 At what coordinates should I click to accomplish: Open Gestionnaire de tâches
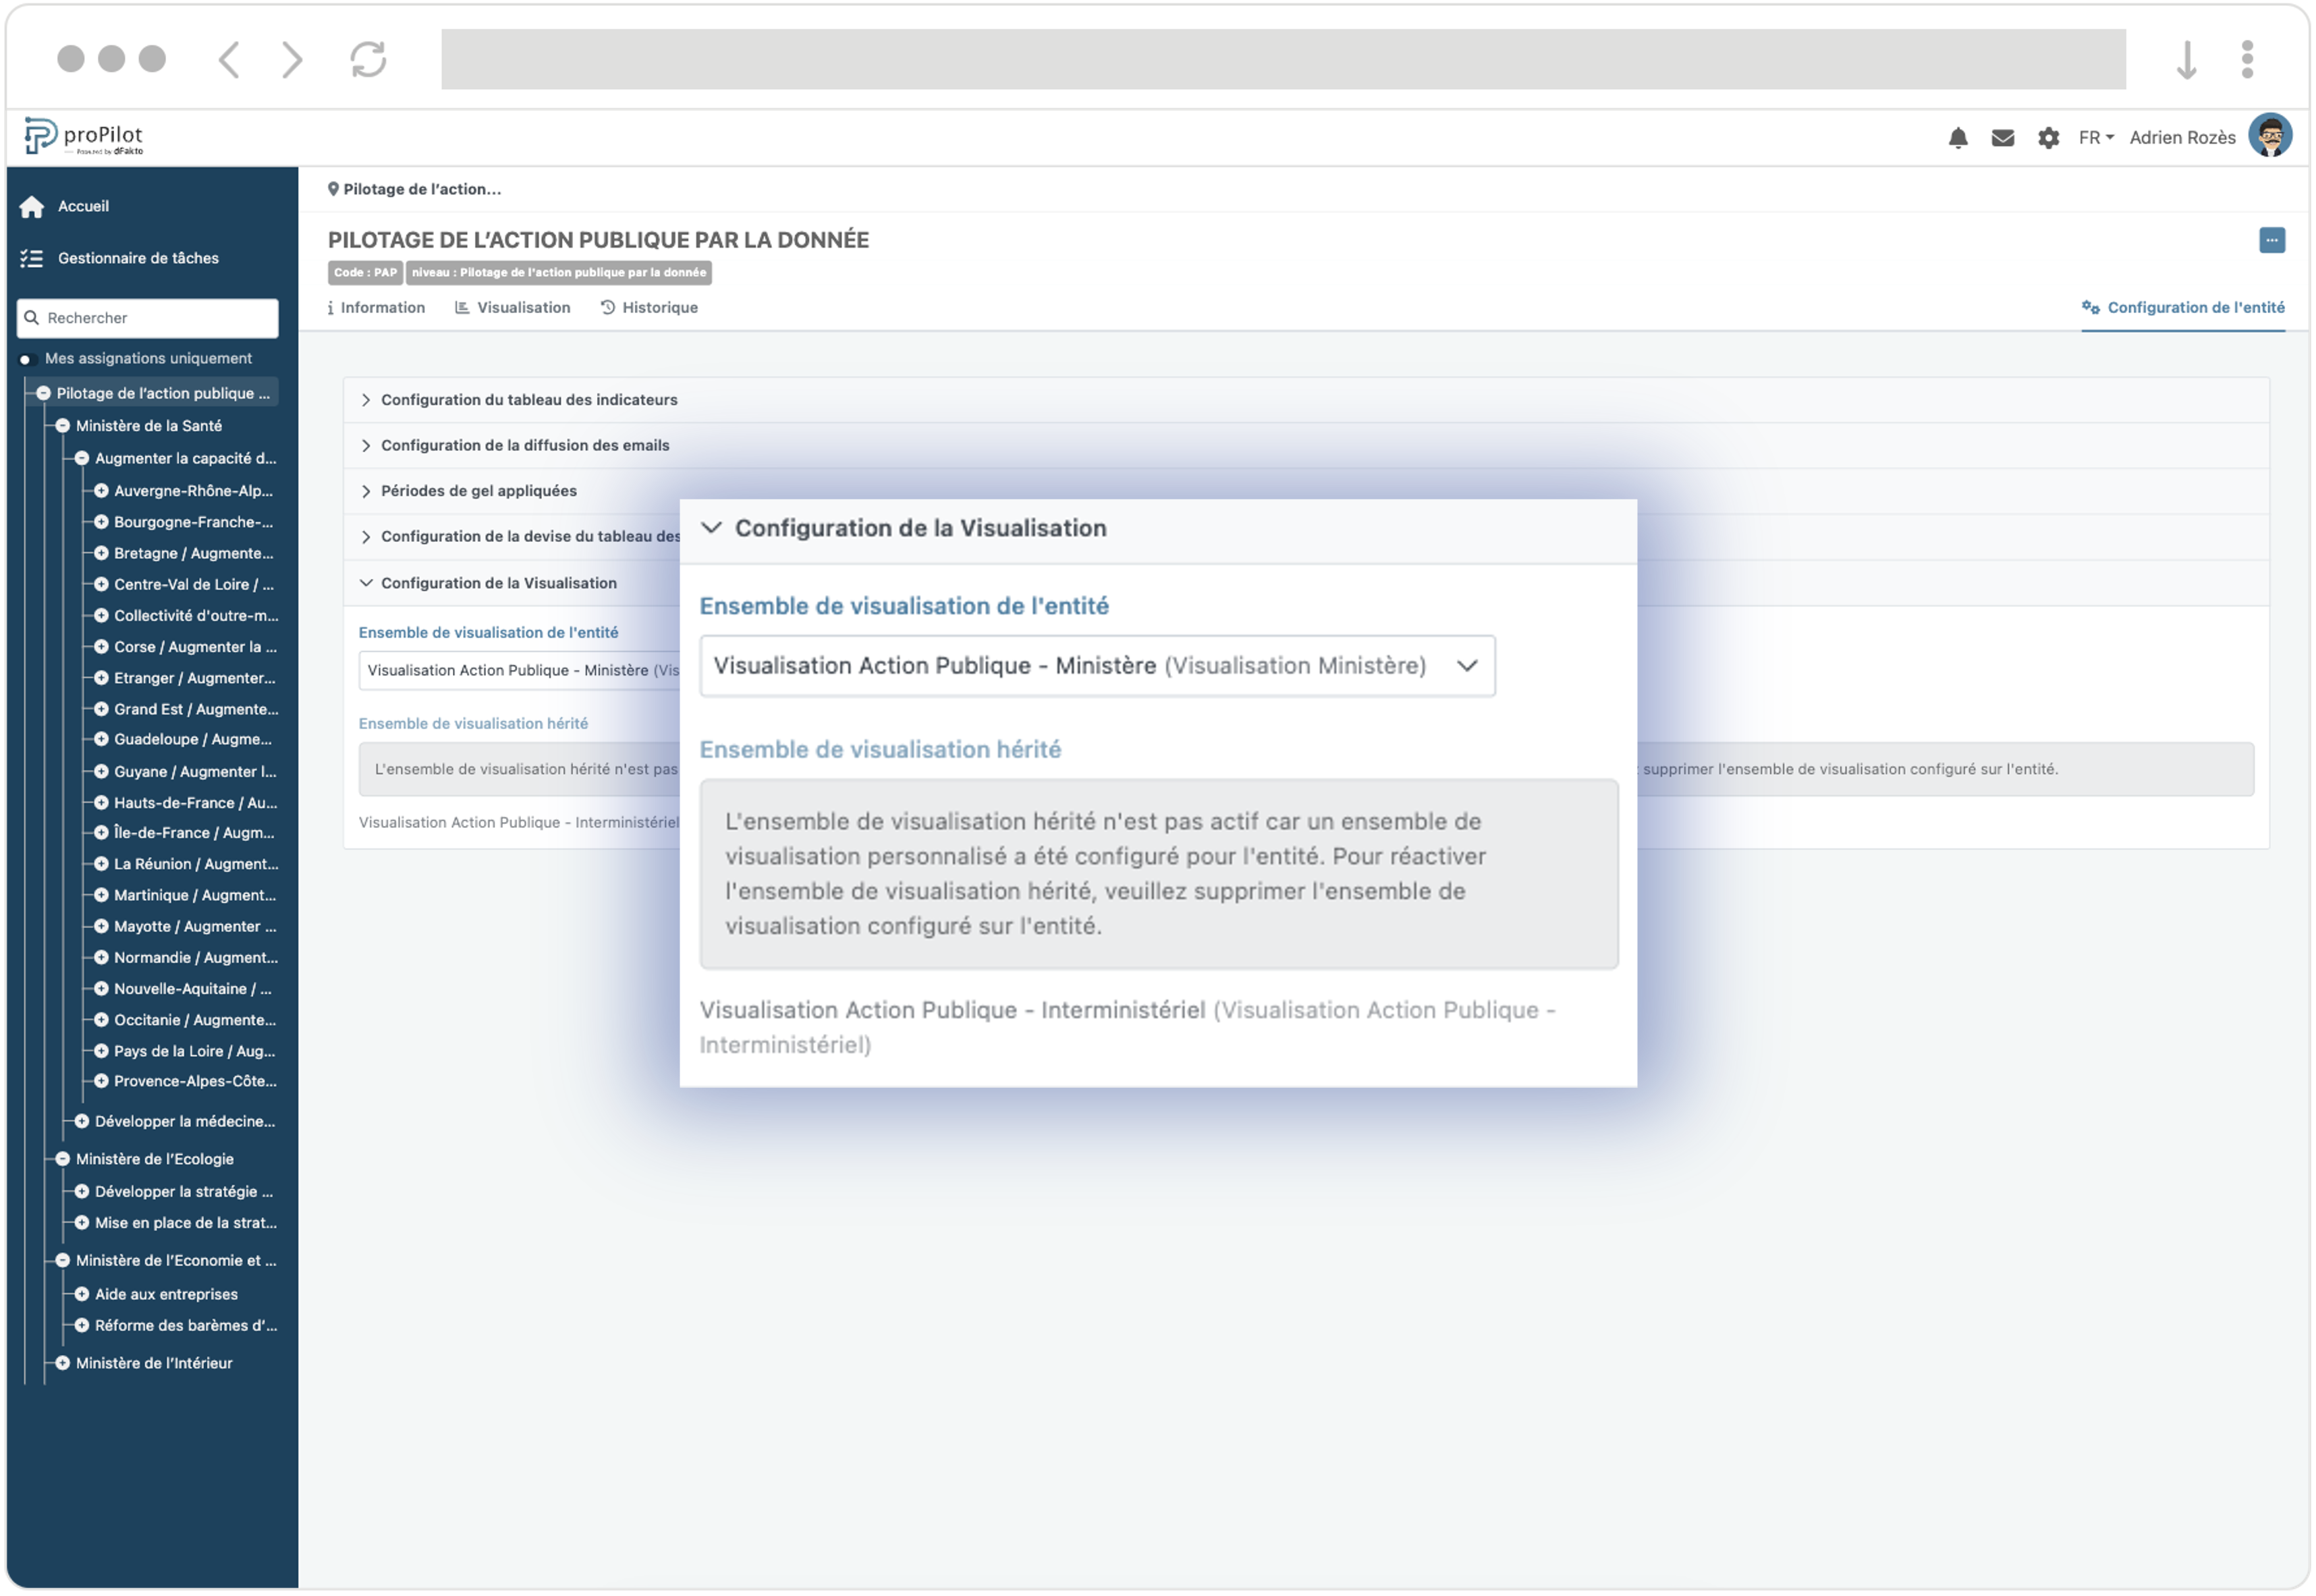tap(137, 258)
